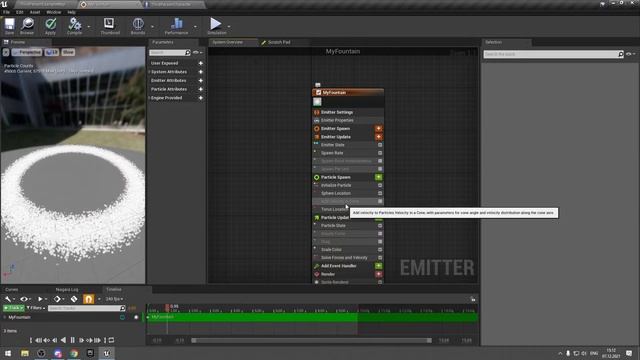Viewport: 640px width, 360px height.
Task: Switch to the Curves tab
Action: click(12, 289)
